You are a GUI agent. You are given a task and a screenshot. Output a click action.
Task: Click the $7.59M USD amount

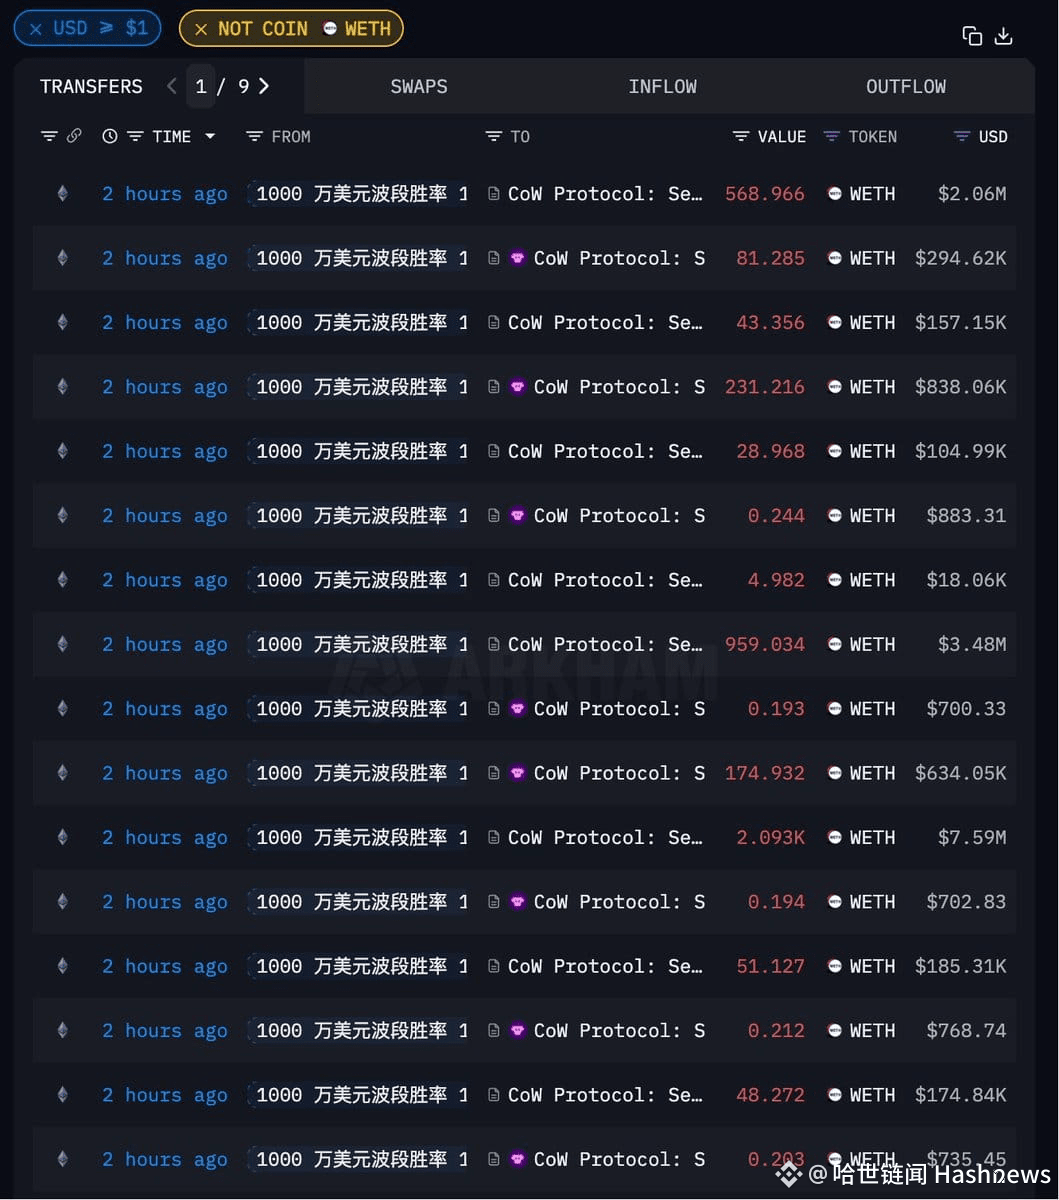(972, 837)
